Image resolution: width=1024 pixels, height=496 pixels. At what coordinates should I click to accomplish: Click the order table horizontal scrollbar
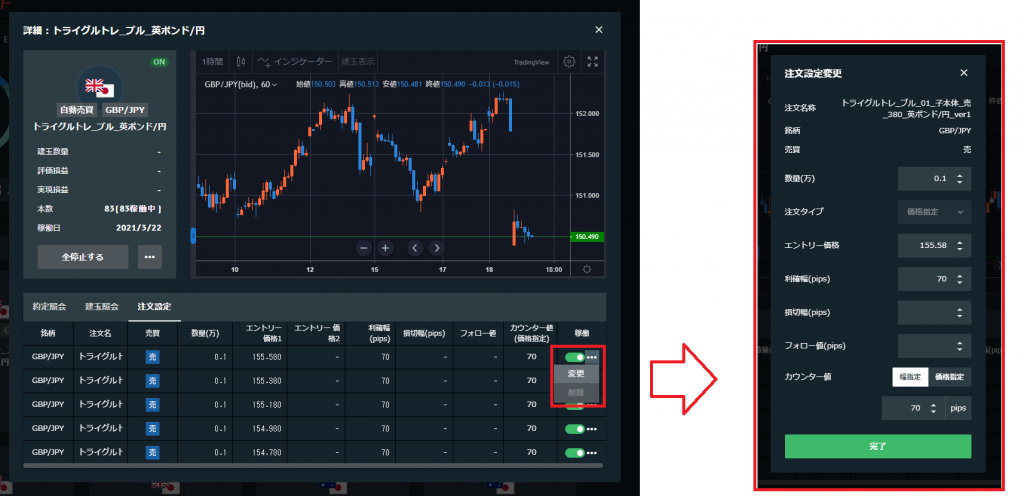[312, 465]
